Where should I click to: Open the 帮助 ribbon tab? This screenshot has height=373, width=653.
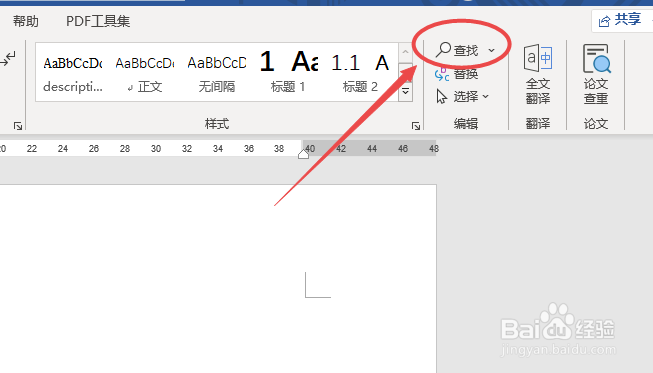click(x=25, y=21)
